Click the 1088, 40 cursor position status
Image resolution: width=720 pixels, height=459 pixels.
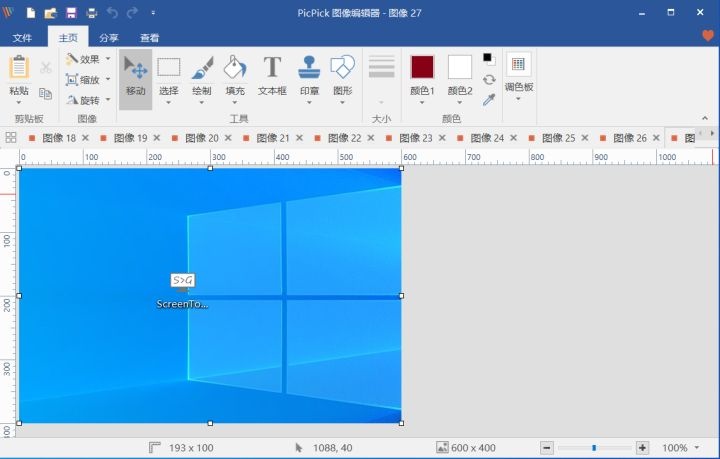[324, 448]
